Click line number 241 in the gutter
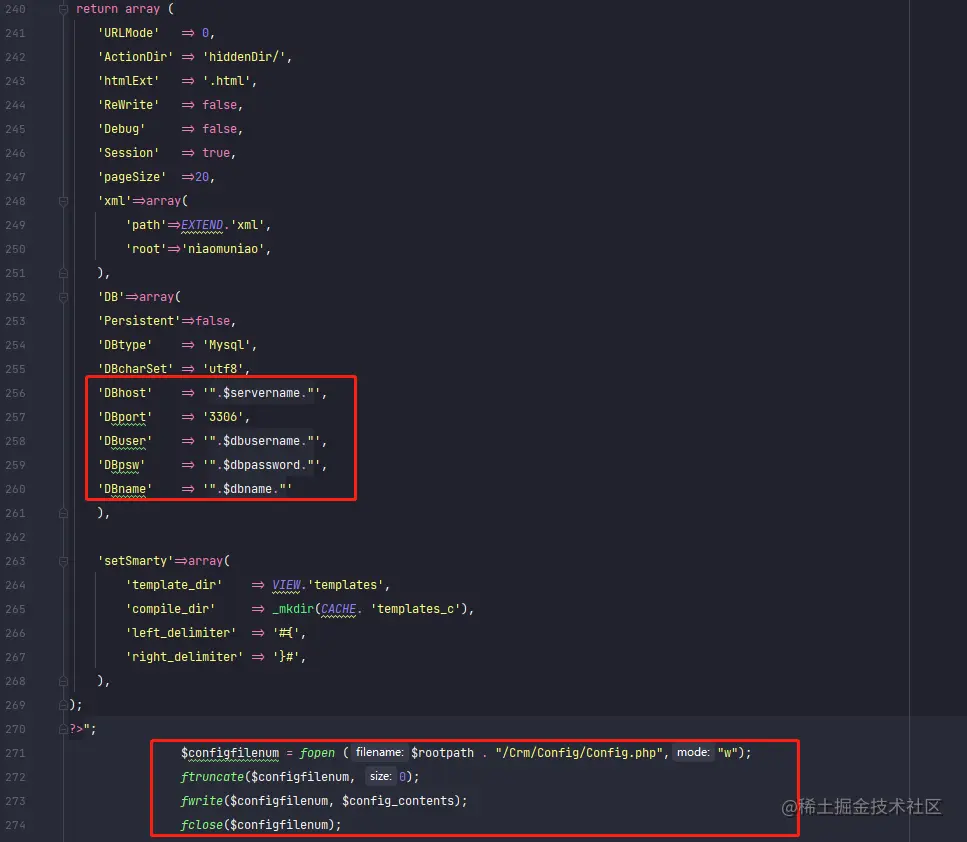 coord(15,33)
